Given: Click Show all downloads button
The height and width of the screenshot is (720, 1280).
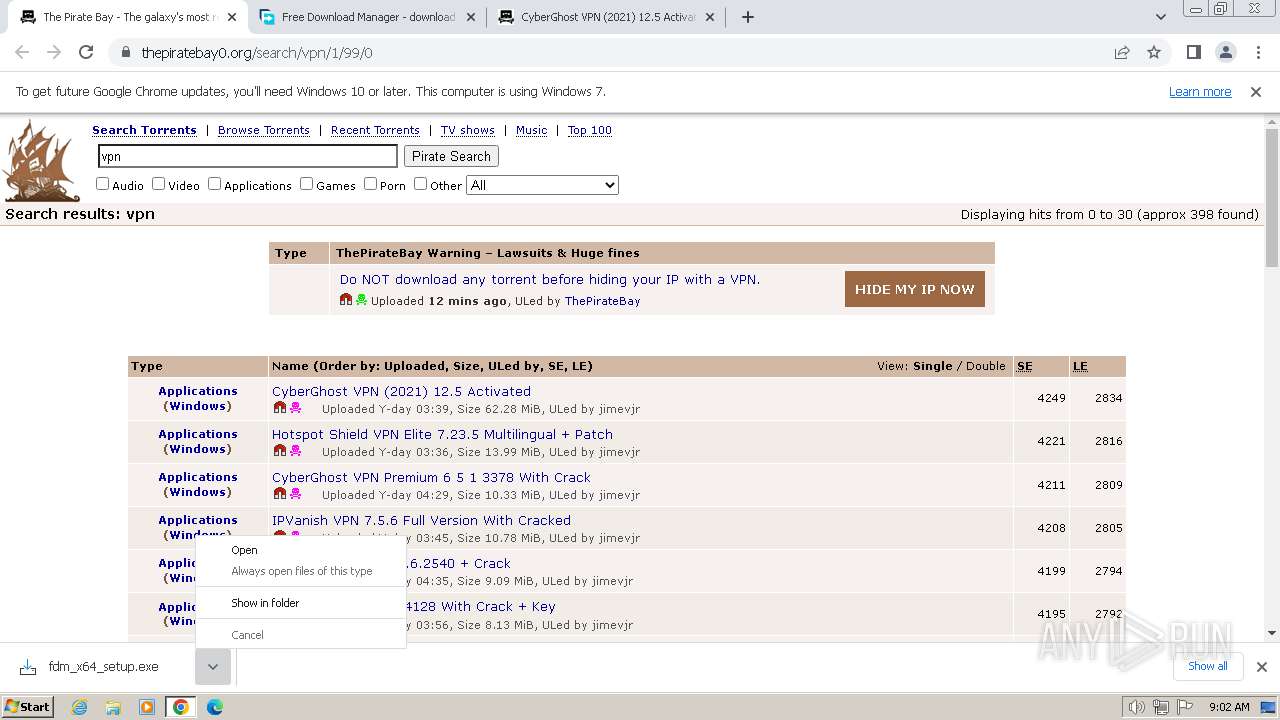Looking at the screenshot, I should [1207, 666].
